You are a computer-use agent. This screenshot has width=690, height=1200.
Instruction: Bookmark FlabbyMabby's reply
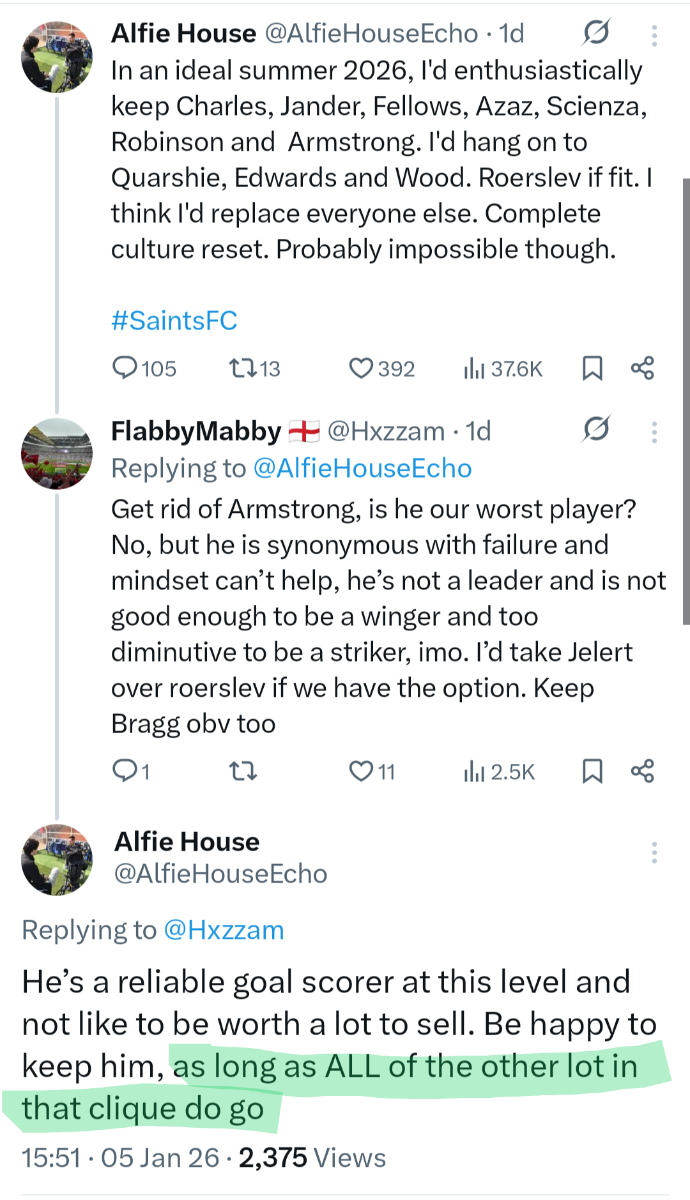point(592,771)
